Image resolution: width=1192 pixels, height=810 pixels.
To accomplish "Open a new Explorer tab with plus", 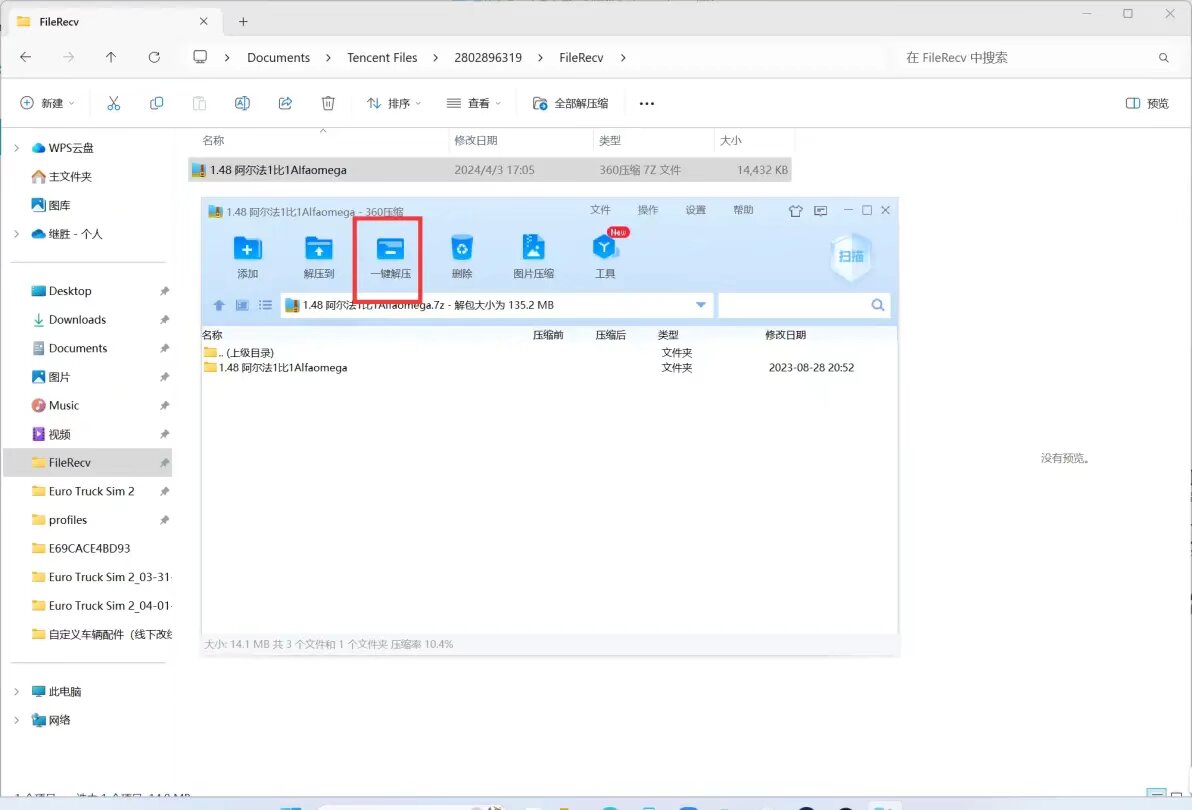I will [243, 21].
